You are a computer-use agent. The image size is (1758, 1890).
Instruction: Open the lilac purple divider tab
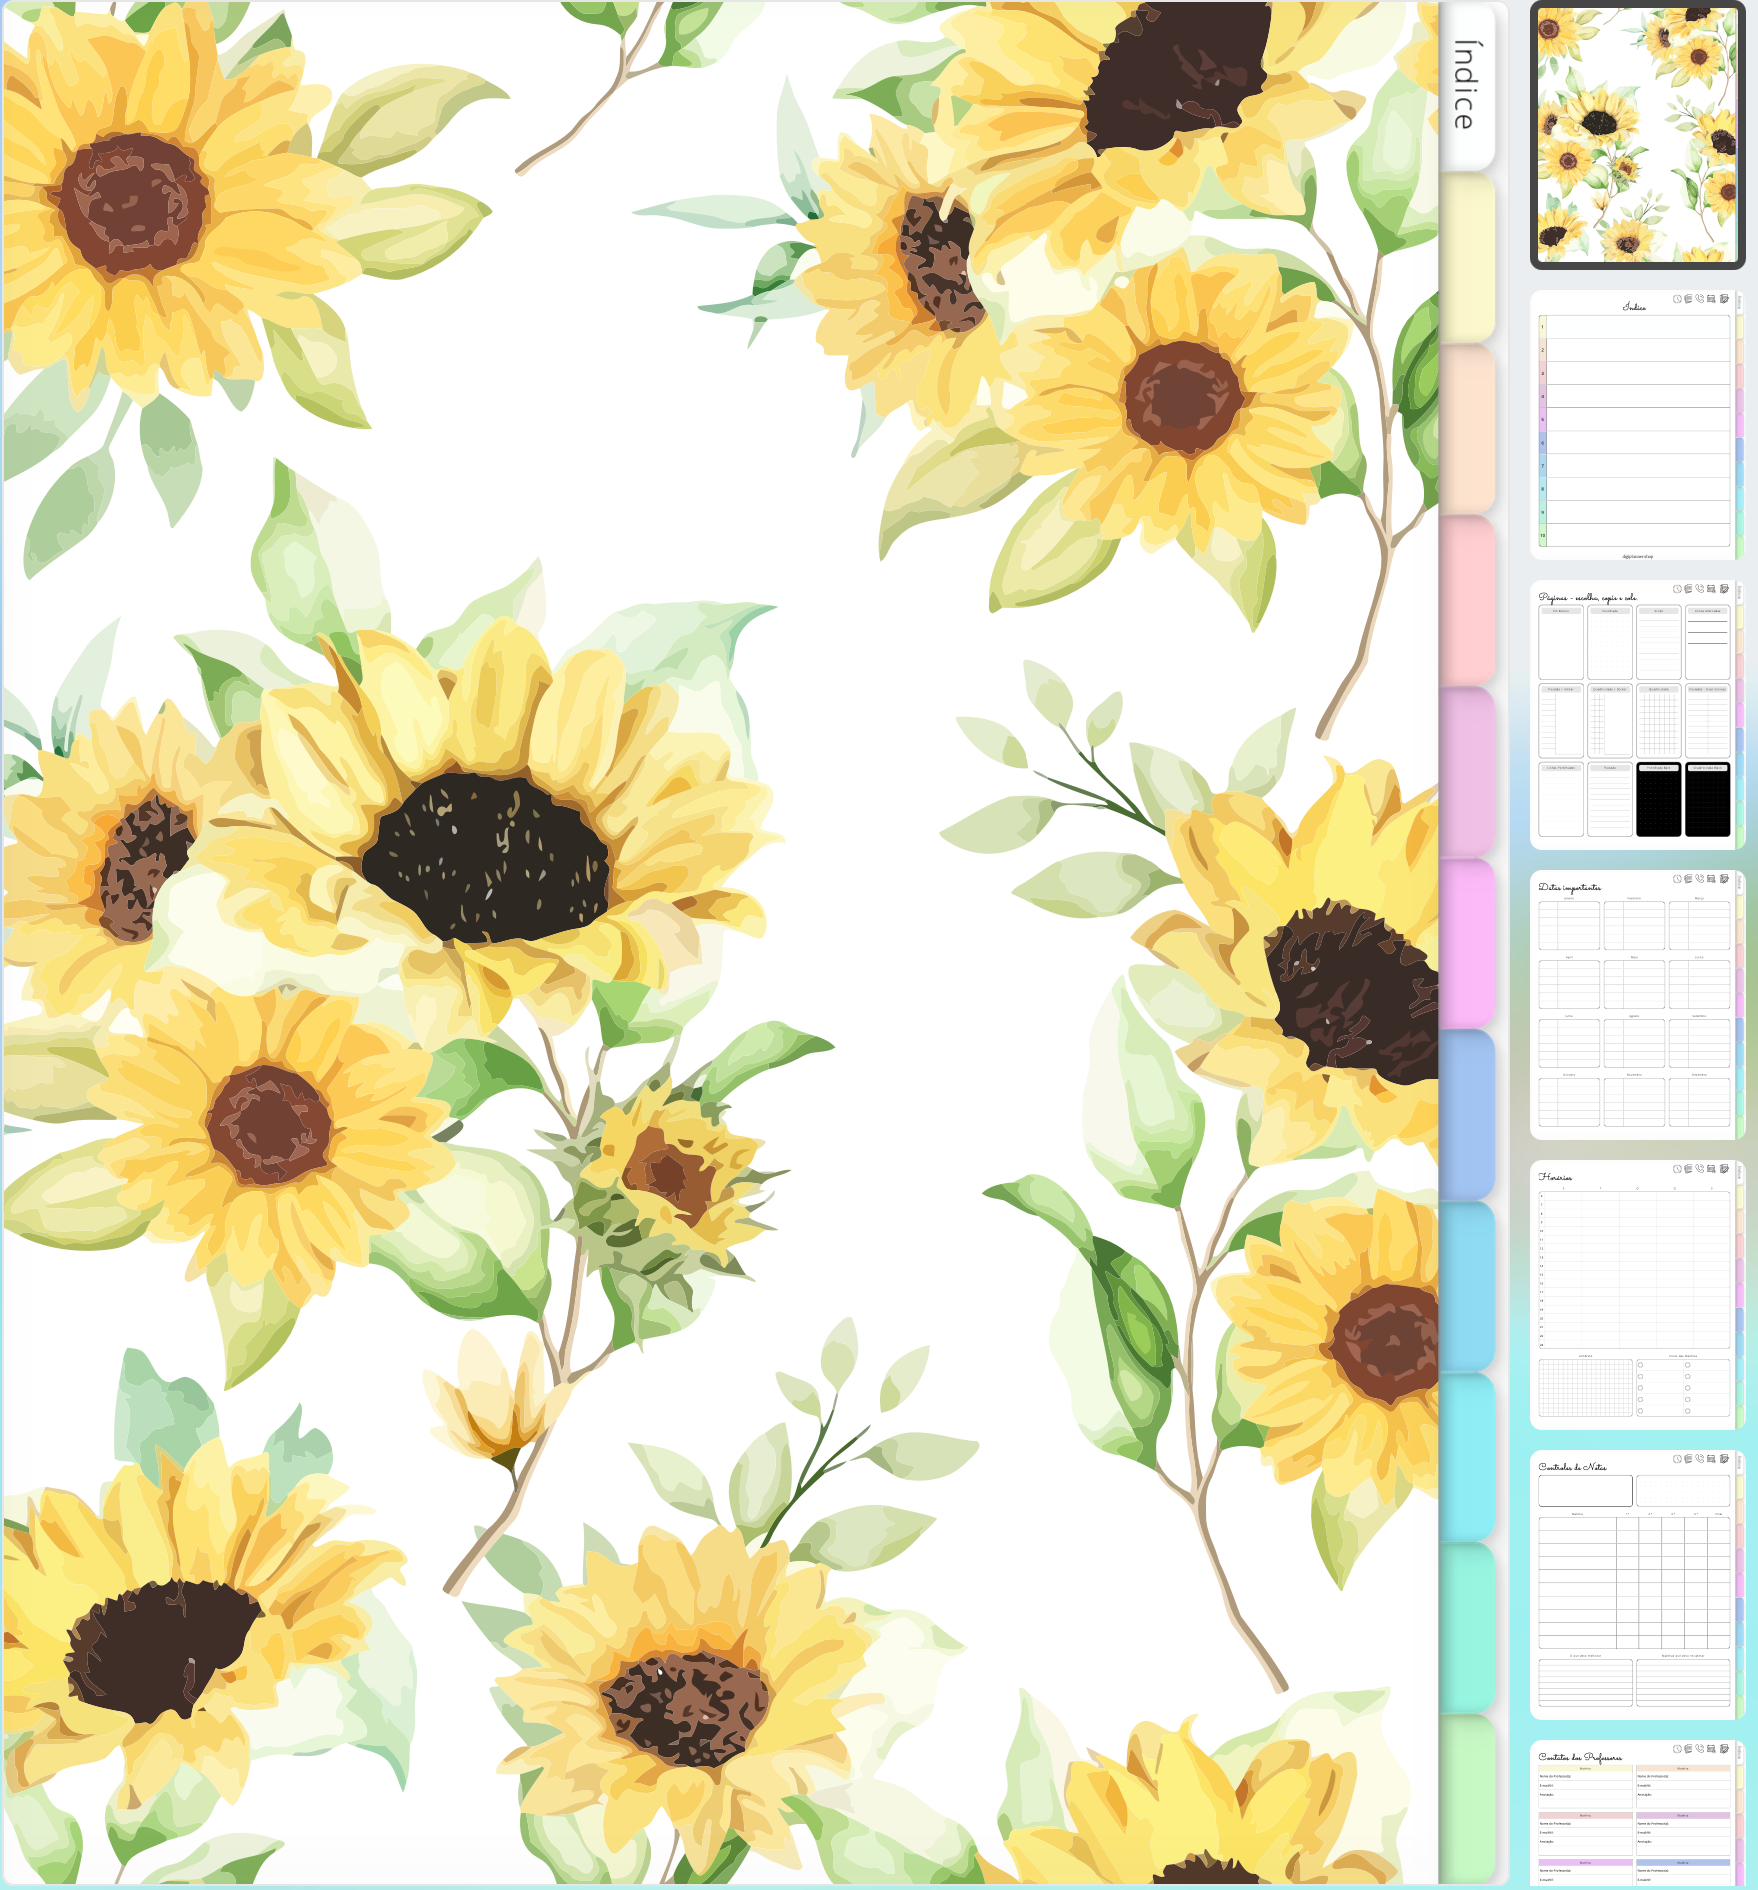[1466, 771]
